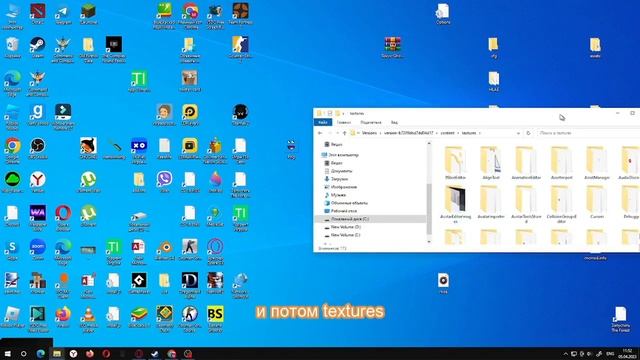
Task: Select the Firefox shortcut on the desktop
Action: (x=63, y=317)
